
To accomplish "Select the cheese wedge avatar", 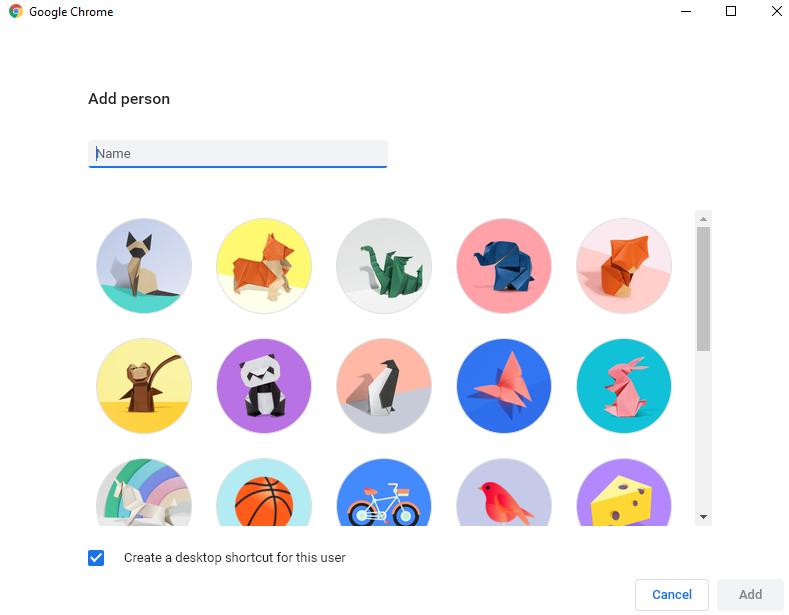I will click(x=624, y=492).
